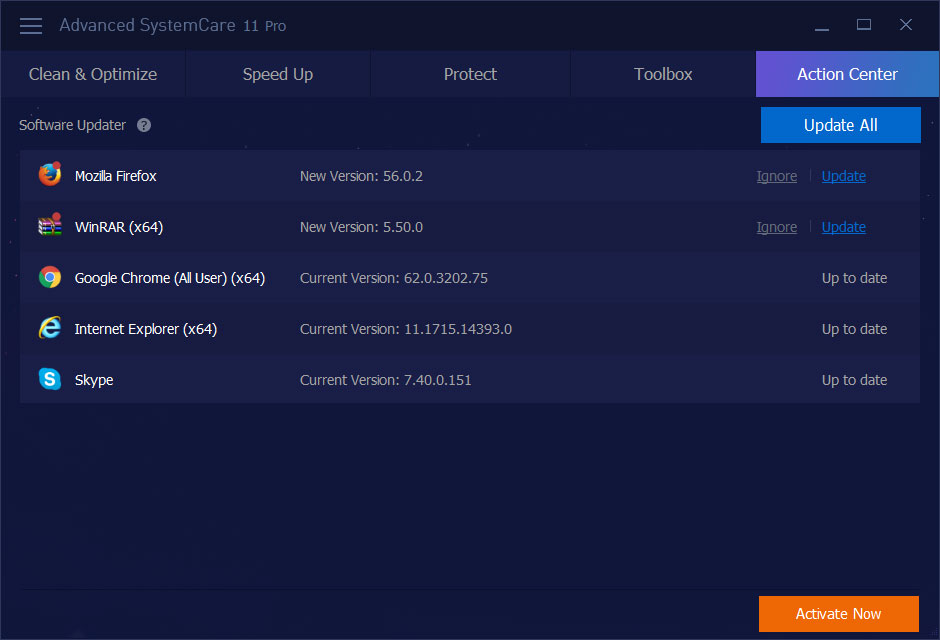
Task: Click Up to date status for Google Chrome
Action: [x=854, y=278]
